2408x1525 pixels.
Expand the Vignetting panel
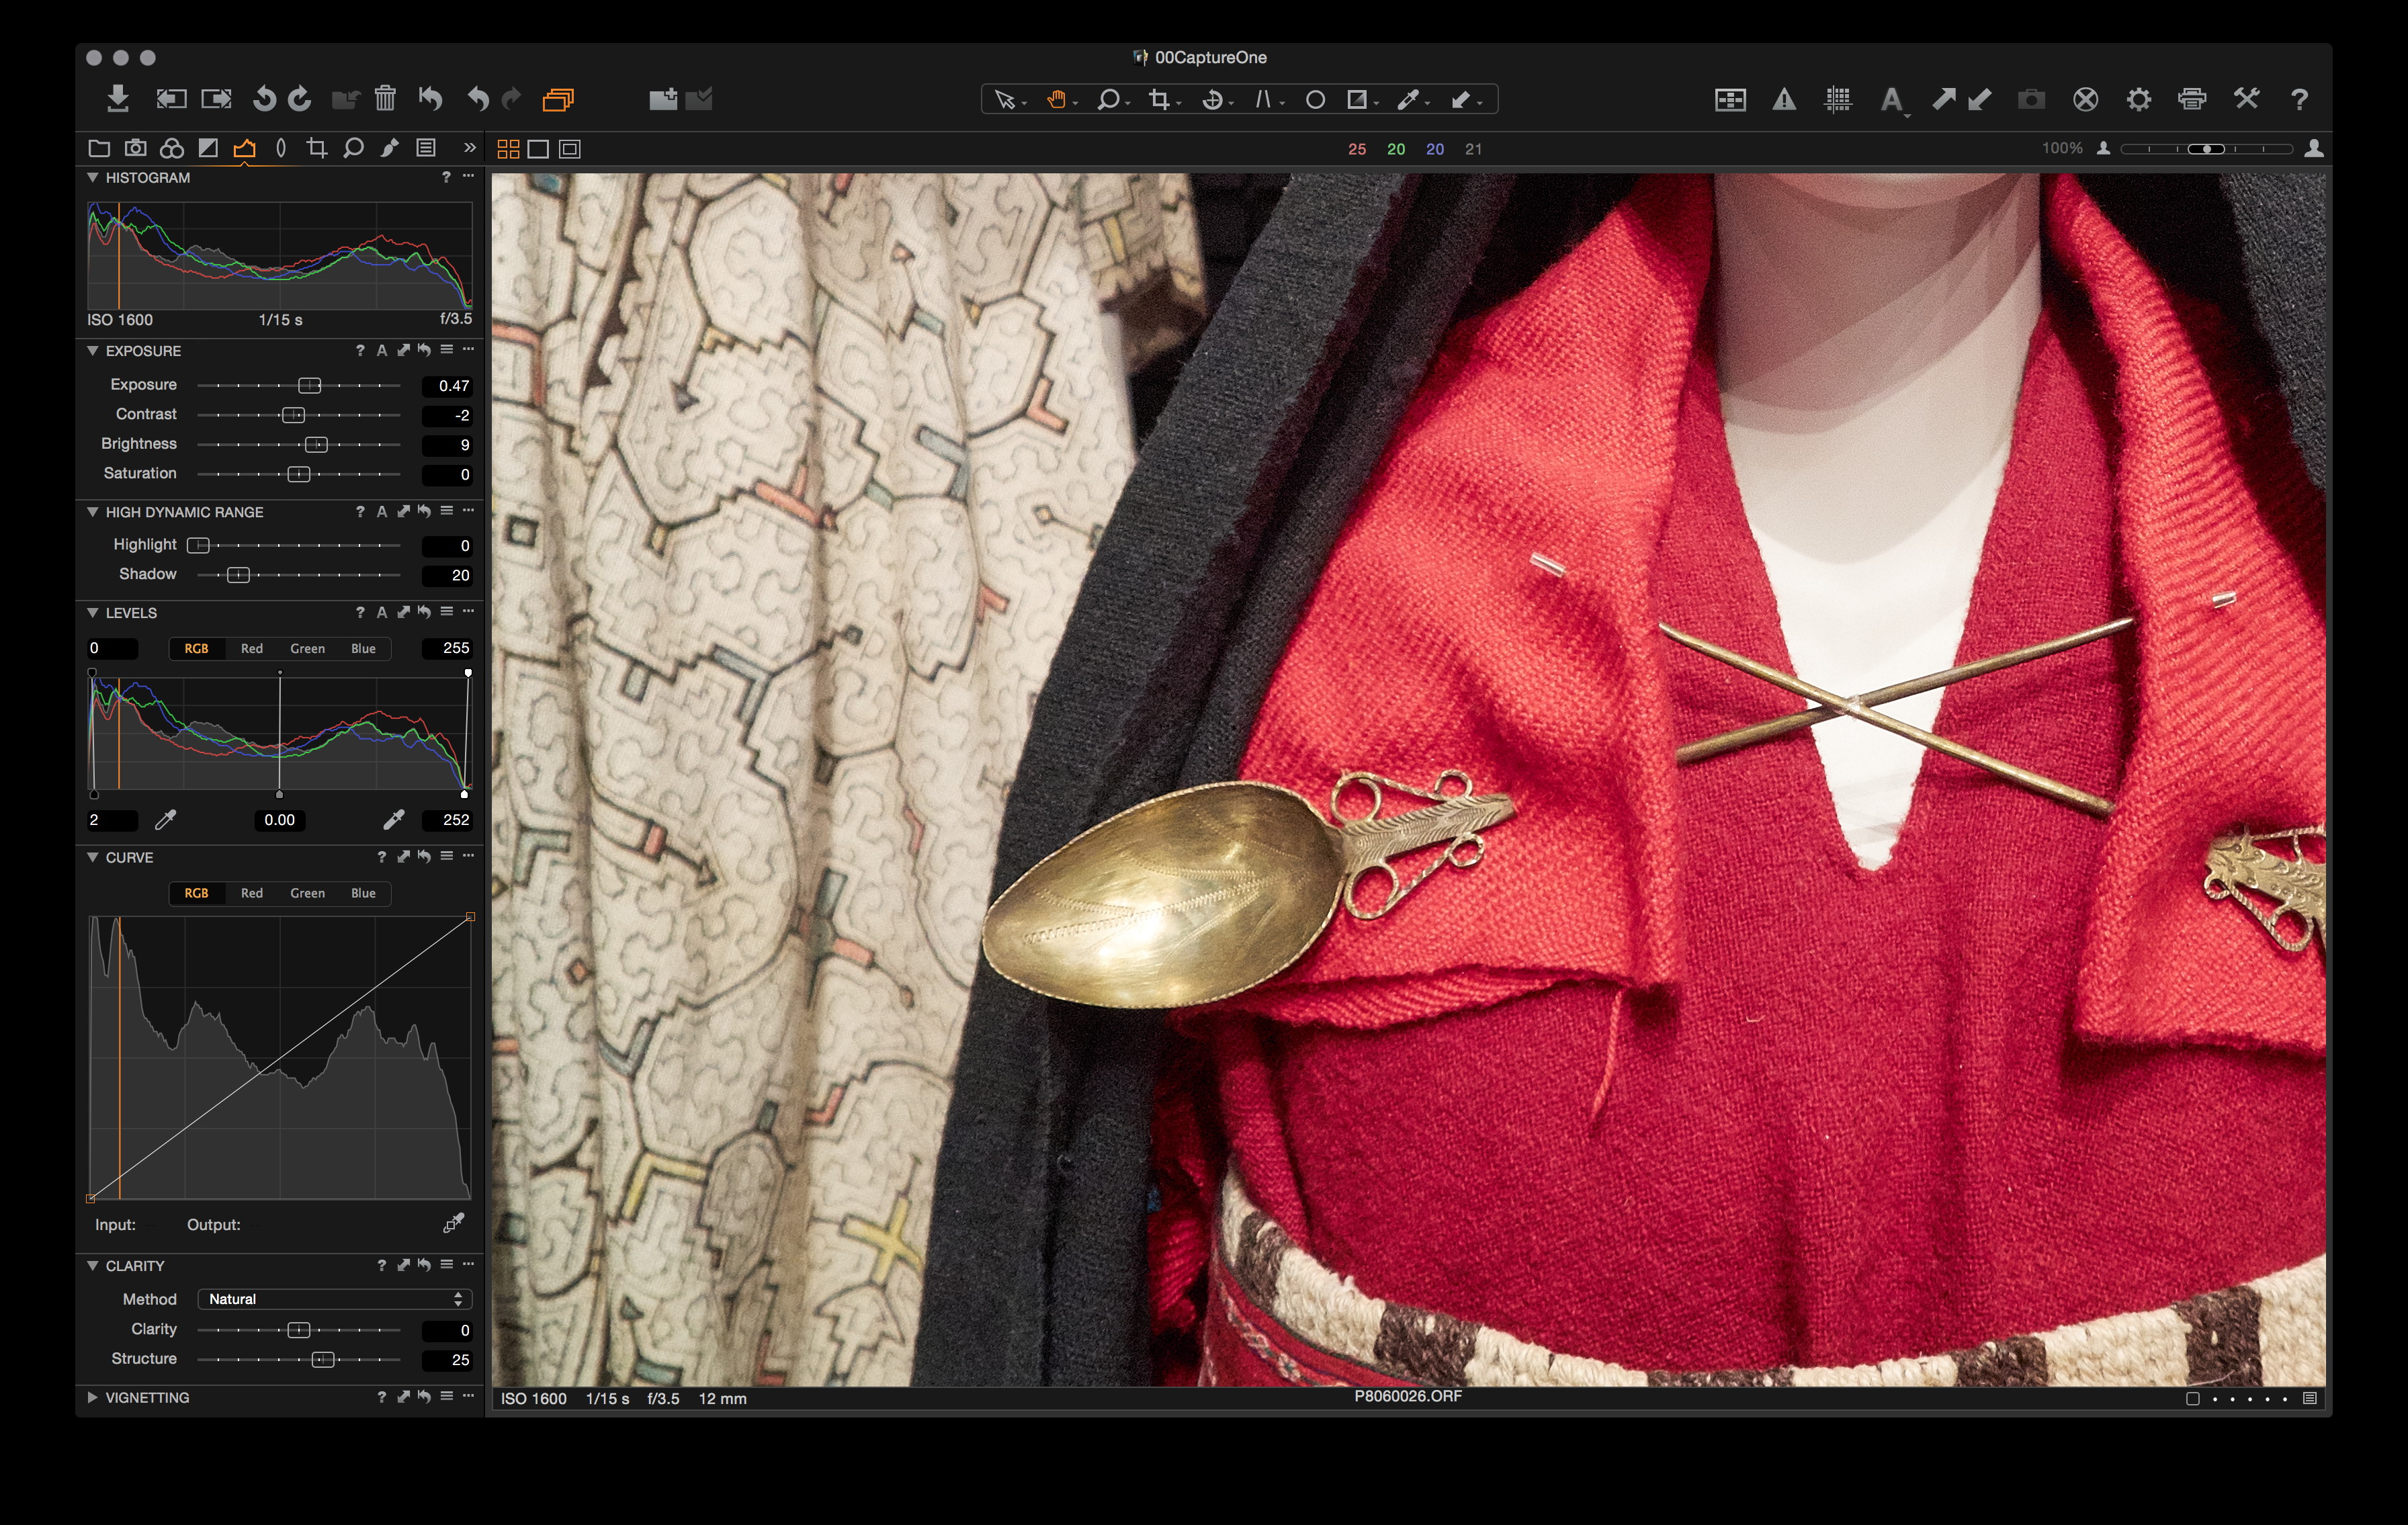pyautogui.click(x=93, y=1397)
